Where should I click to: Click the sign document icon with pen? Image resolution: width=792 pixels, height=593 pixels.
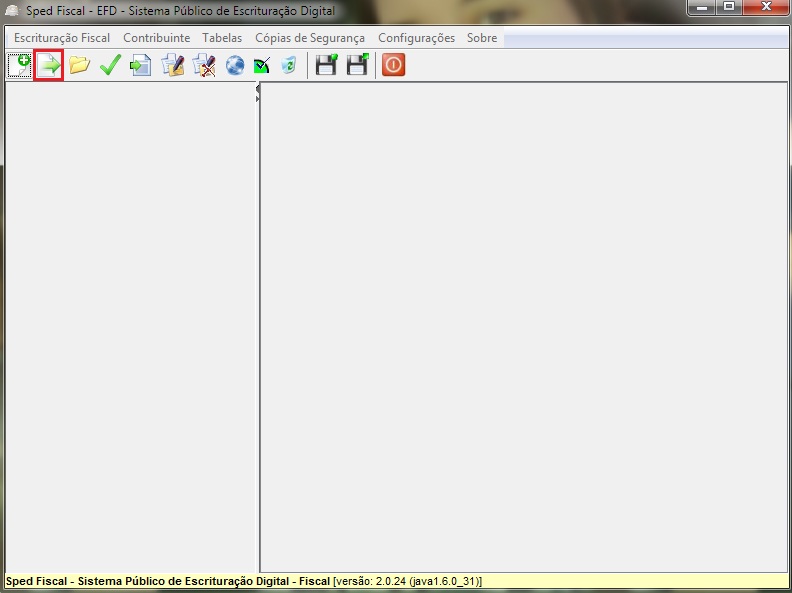point(173,66)
